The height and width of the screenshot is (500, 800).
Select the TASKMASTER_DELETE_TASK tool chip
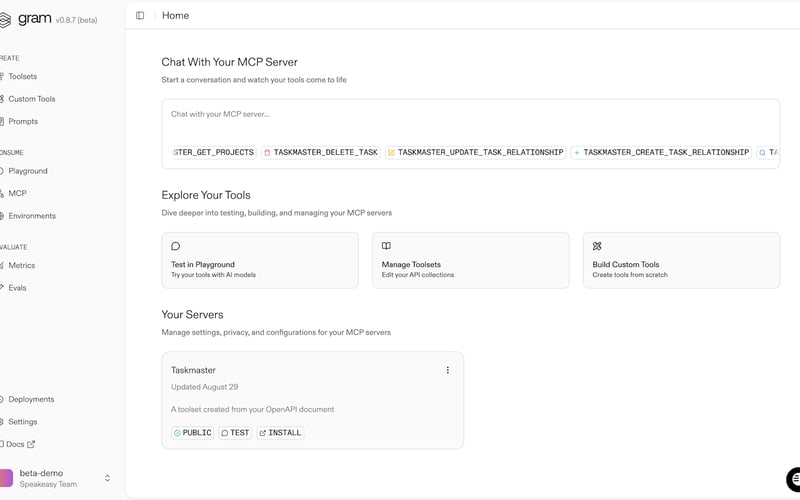point(320,152)
